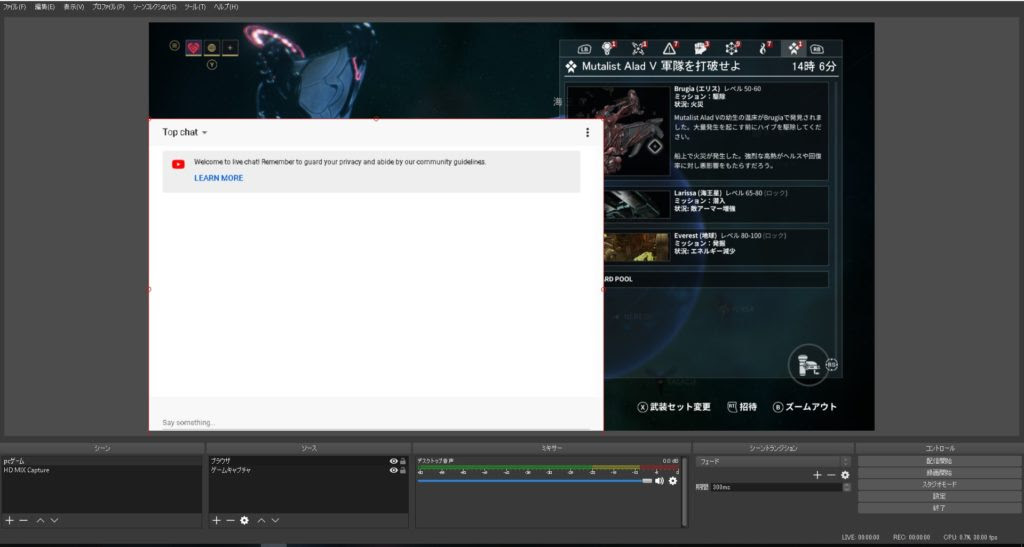Expand the Top chat dropdown

pyautogui.click(x=185, y=133)
